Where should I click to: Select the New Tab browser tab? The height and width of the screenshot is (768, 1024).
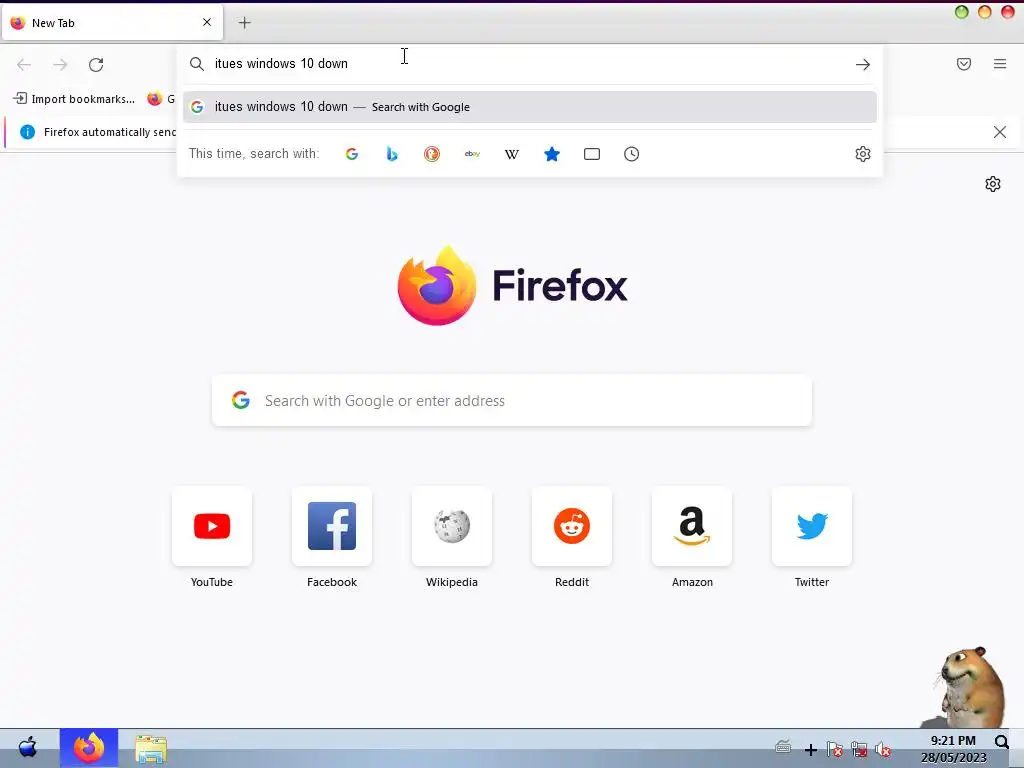pos(112,23)
